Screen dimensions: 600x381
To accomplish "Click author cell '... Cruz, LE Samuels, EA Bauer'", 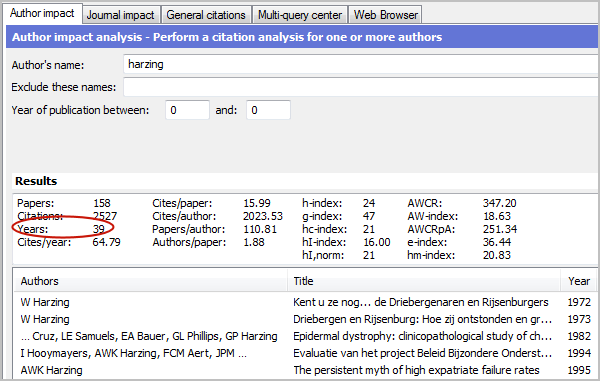I will pyautogui.click(x=149, y=336).
